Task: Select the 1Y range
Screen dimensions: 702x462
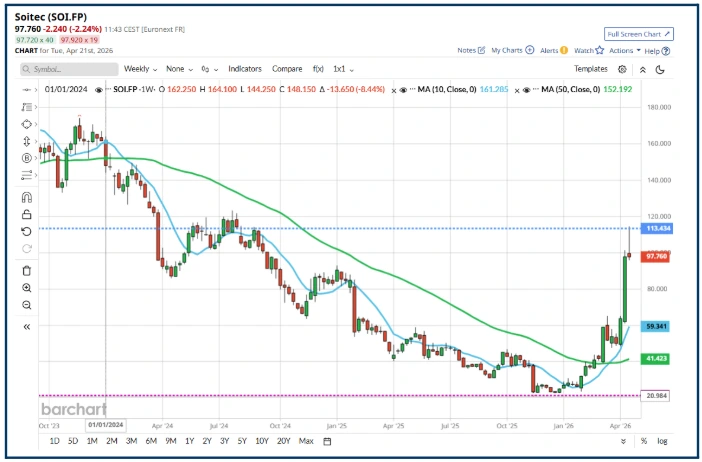Action: [189, 441]
